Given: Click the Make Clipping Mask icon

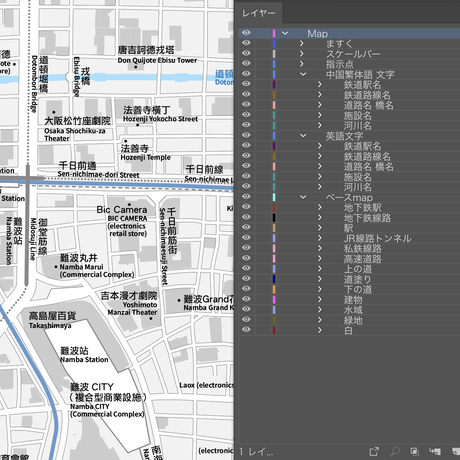Looking at the screenshot, I should [414, 451].
